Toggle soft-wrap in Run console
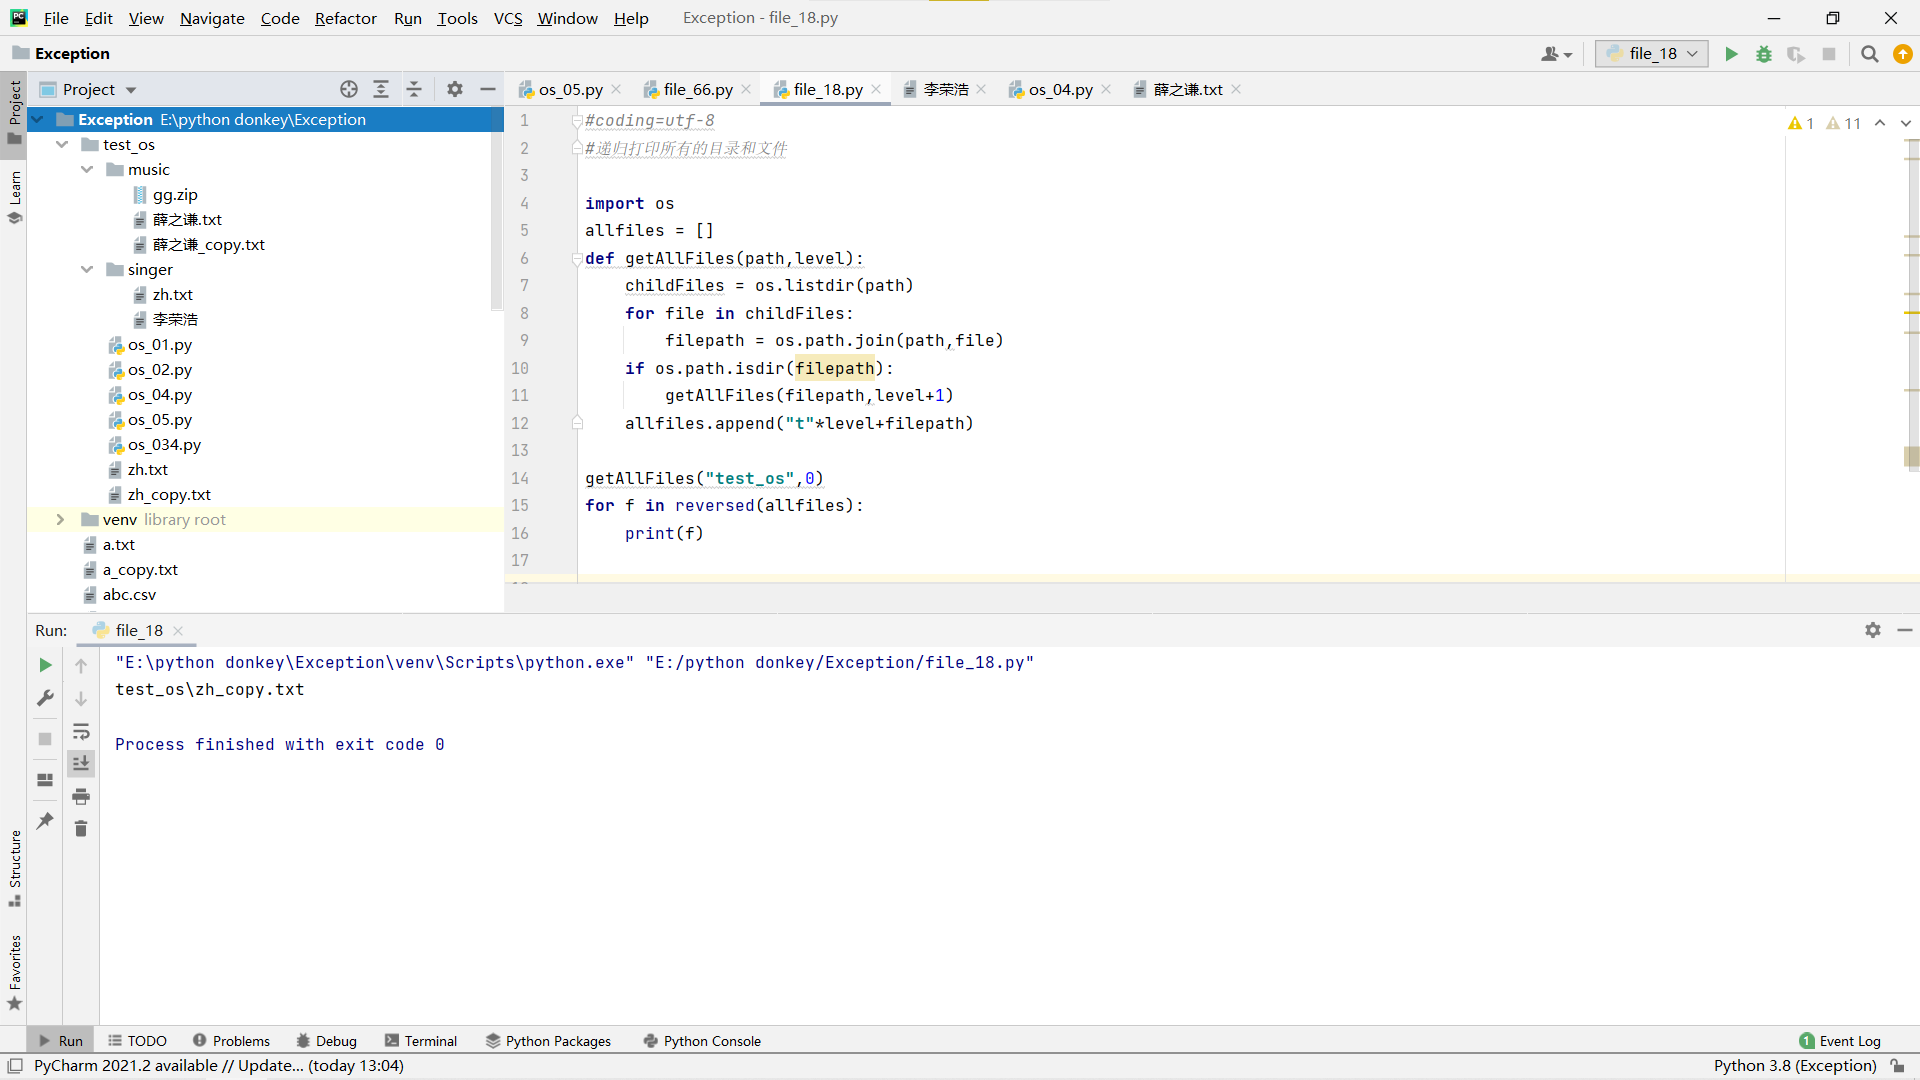This screenshot has width=1920, height=1080. coord(81,731)
